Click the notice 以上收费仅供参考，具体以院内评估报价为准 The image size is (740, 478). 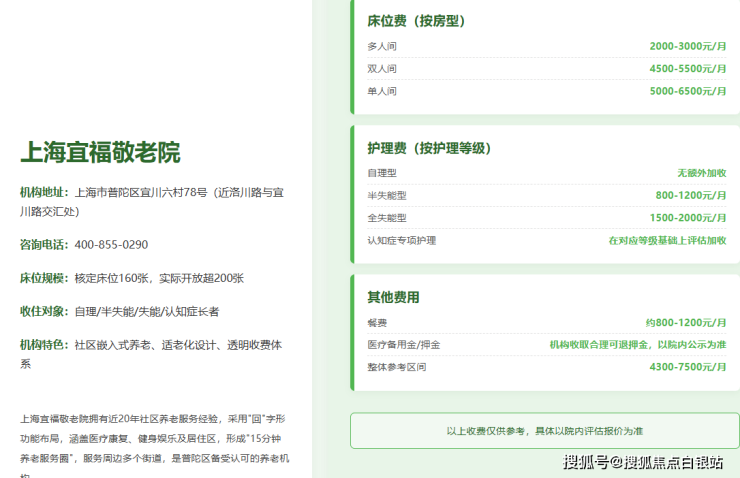coord(545,431)
